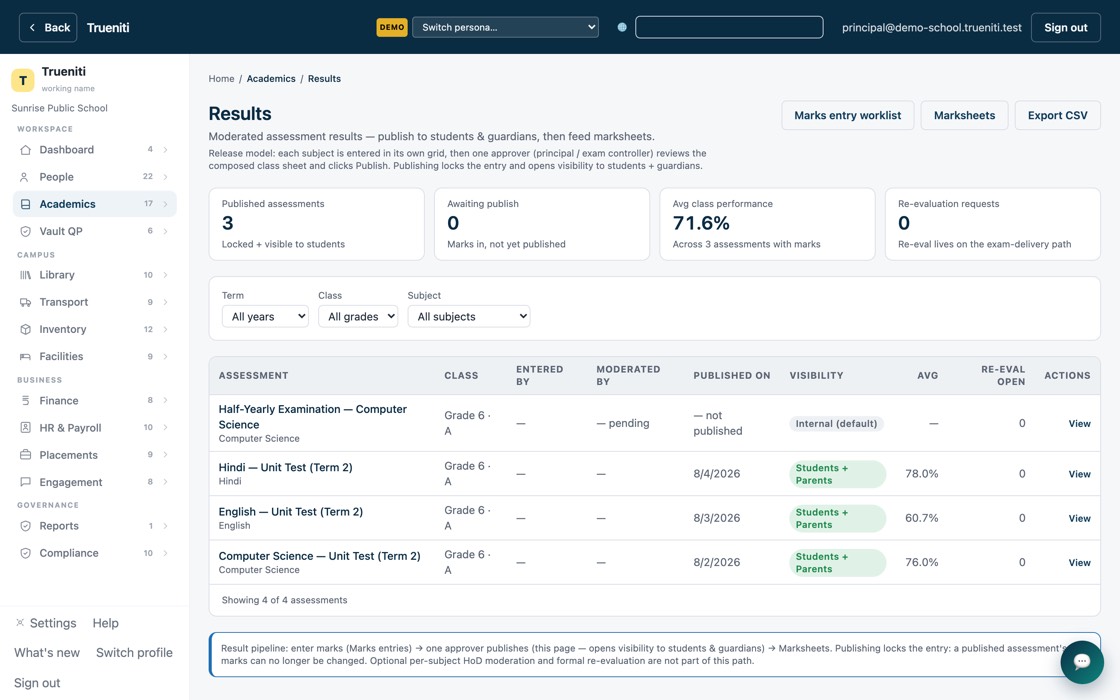
Task: Open the Marks entry worklist
Action: tap(848, 115)
